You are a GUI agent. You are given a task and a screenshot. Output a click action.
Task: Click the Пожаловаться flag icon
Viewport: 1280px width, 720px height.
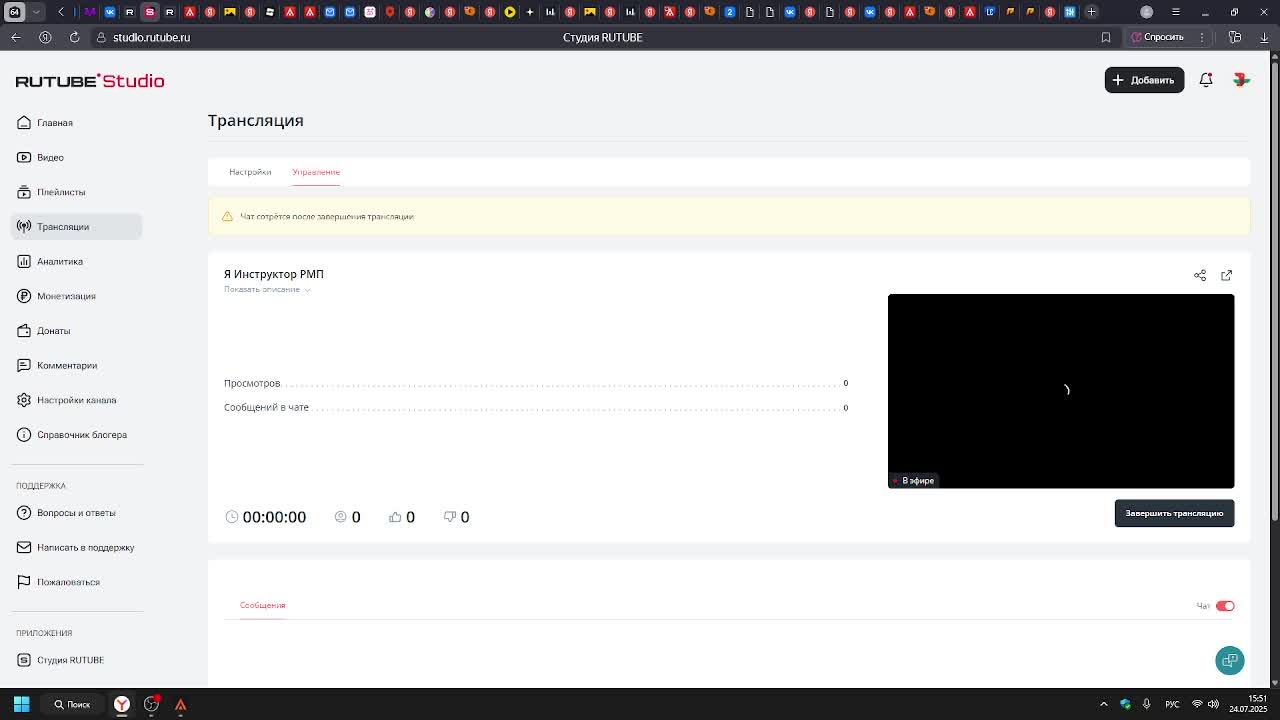point(24,582)
